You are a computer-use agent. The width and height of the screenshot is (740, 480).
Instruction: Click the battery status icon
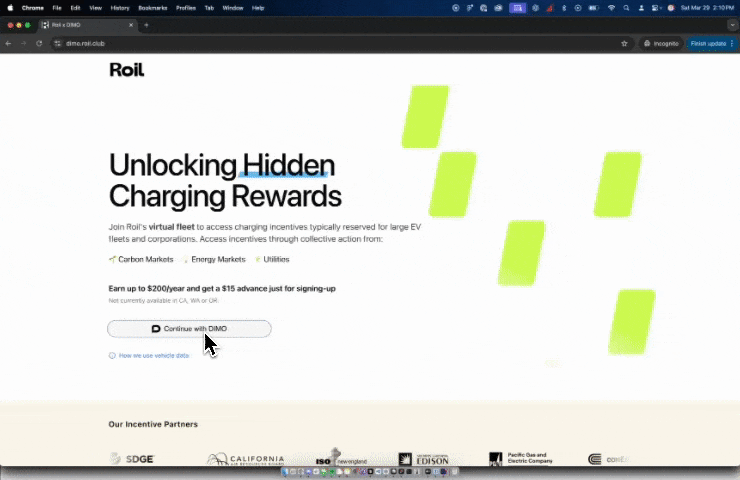coord(594,8)
